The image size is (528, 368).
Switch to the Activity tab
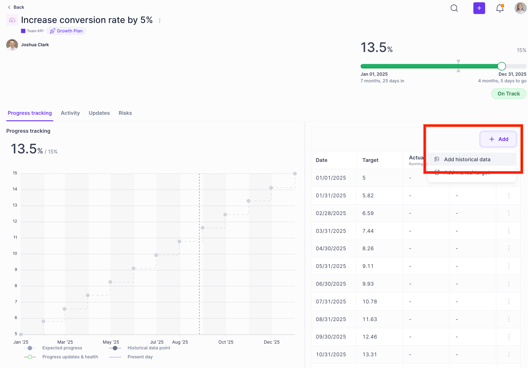(70, 113)
